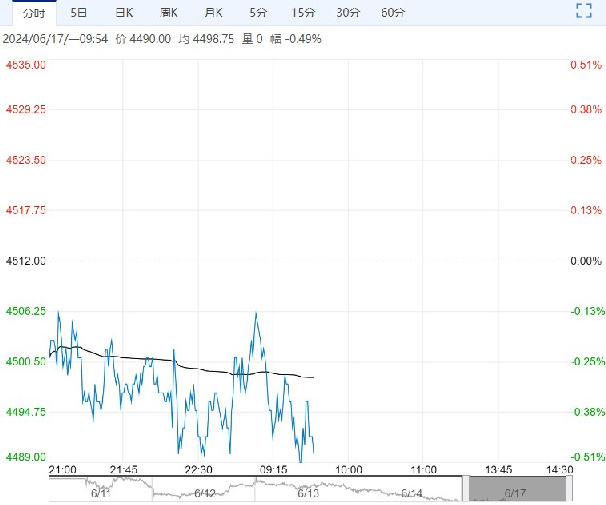This screenshot has height=505, width=606.
Task: Open the 60分 hourly interval chart
Action: coord(393,13)
